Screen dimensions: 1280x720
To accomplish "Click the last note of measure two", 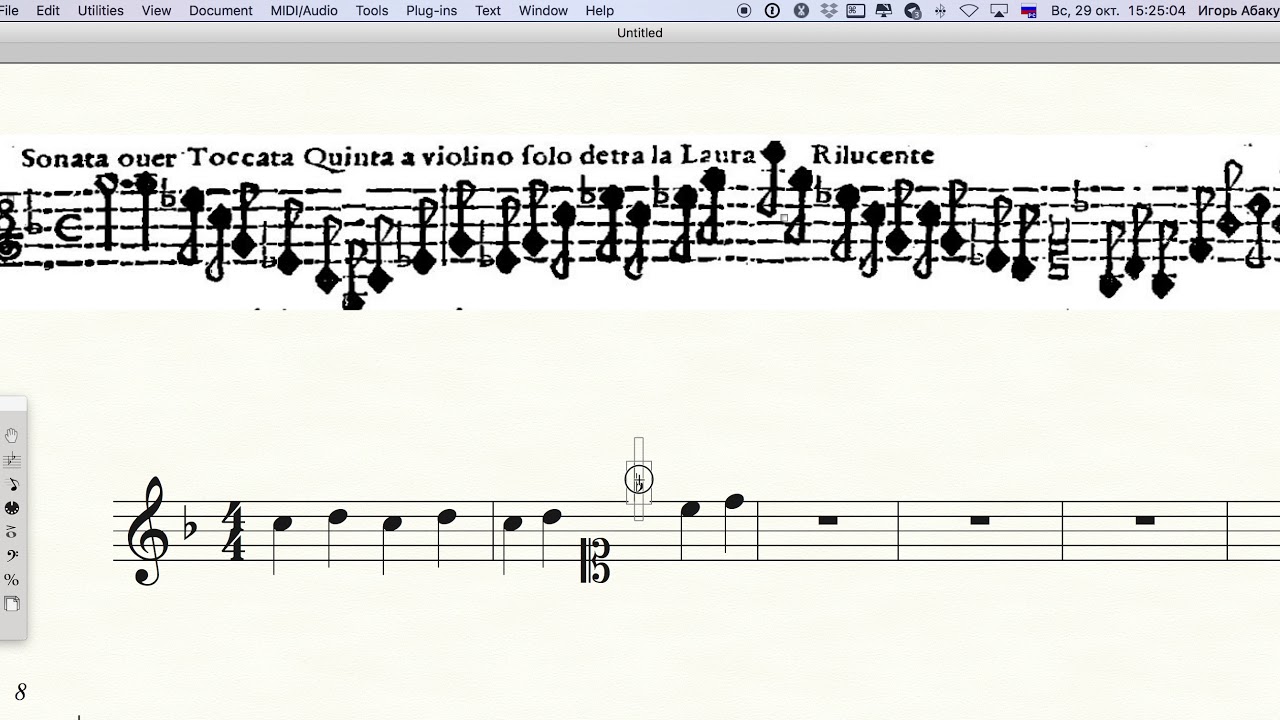I will [x=735, y=501].
